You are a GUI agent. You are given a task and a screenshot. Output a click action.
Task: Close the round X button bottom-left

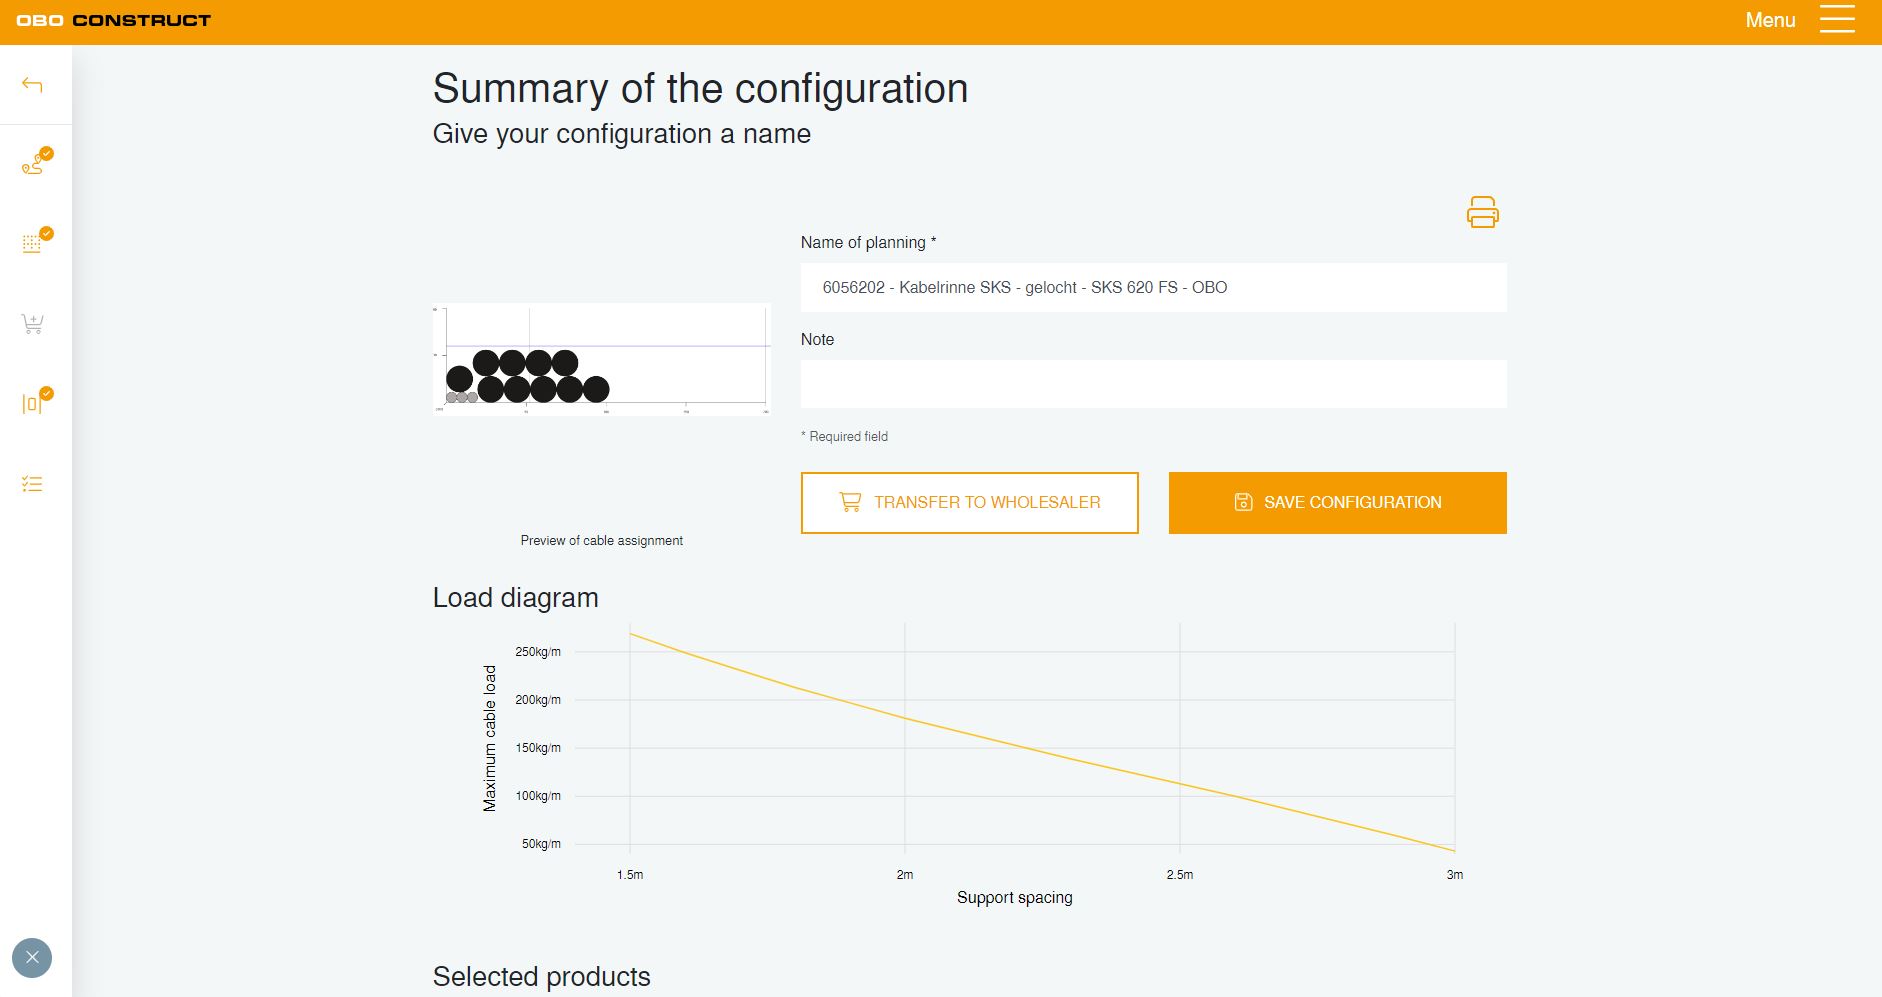pos(32,958)
